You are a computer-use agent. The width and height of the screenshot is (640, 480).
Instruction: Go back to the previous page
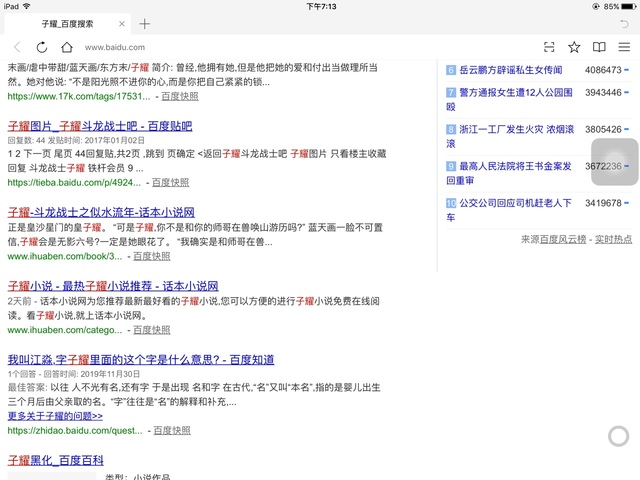click(x=17, y=47)
